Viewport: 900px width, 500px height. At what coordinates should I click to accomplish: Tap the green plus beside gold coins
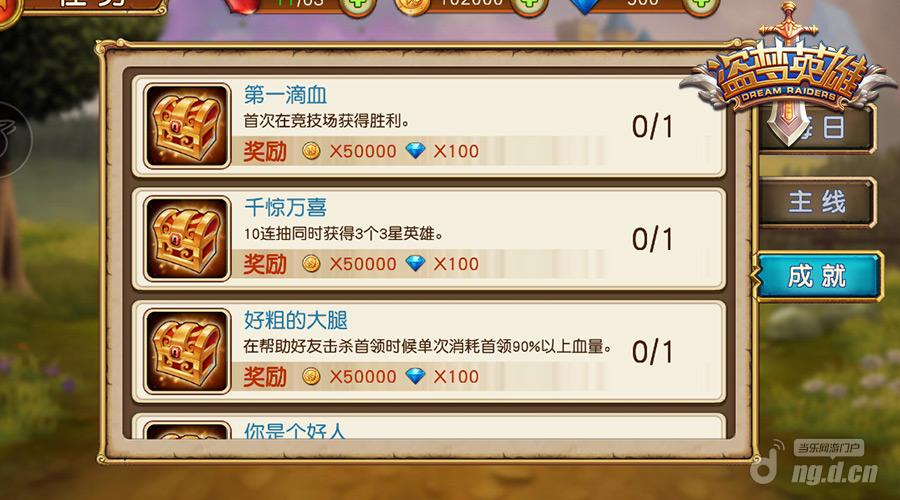click(x=529, y=6)
